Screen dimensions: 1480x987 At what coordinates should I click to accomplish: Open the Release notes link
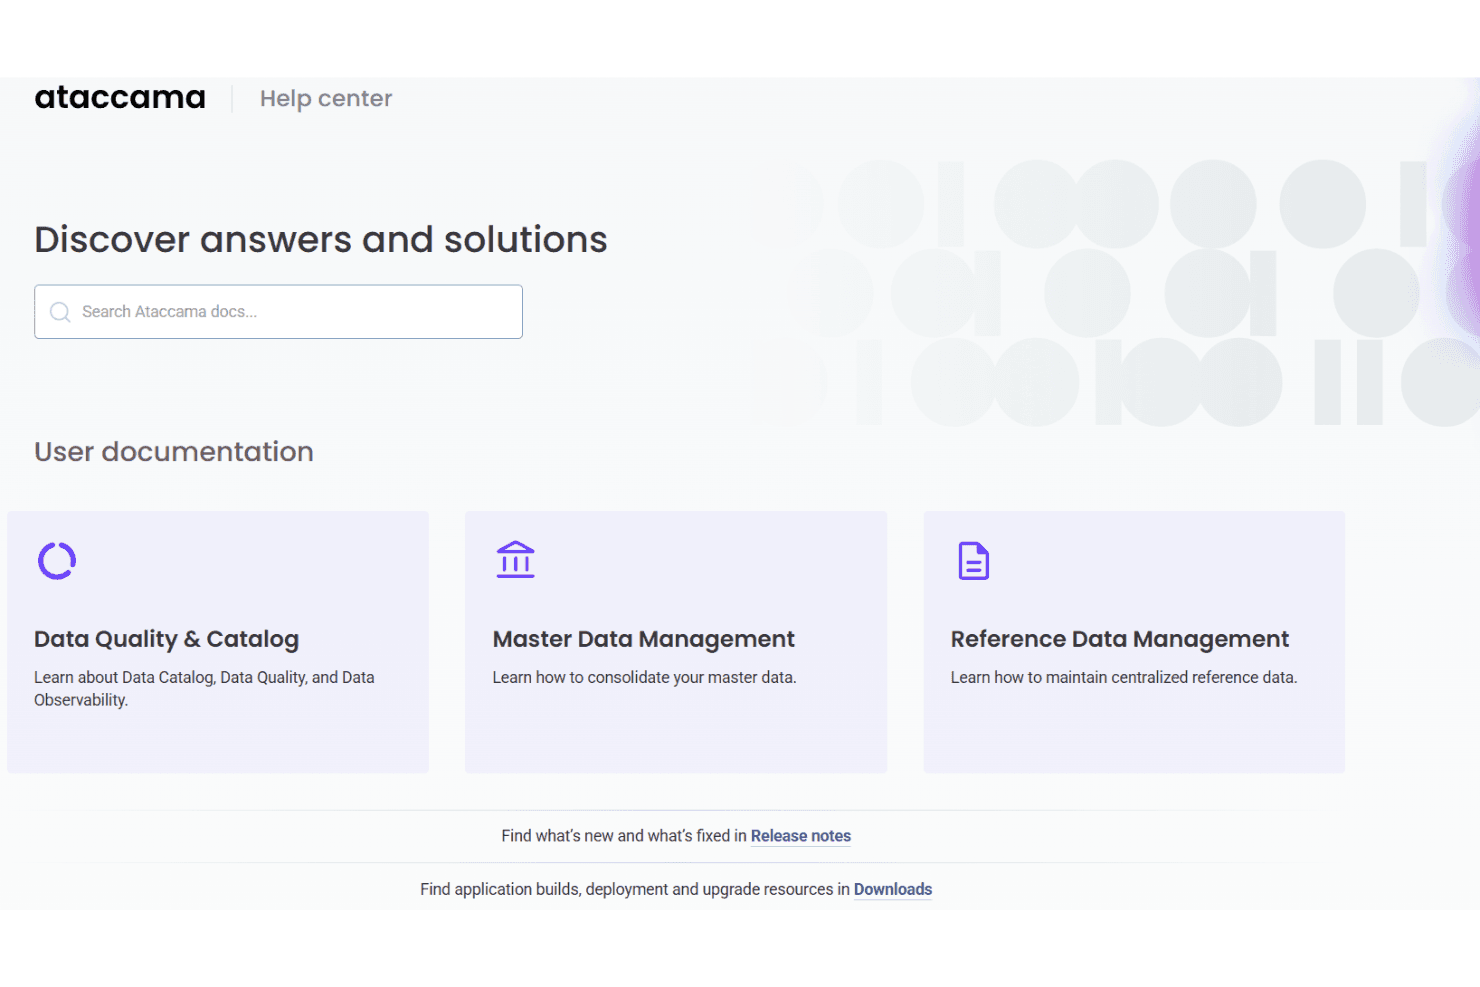coord(801,836)
